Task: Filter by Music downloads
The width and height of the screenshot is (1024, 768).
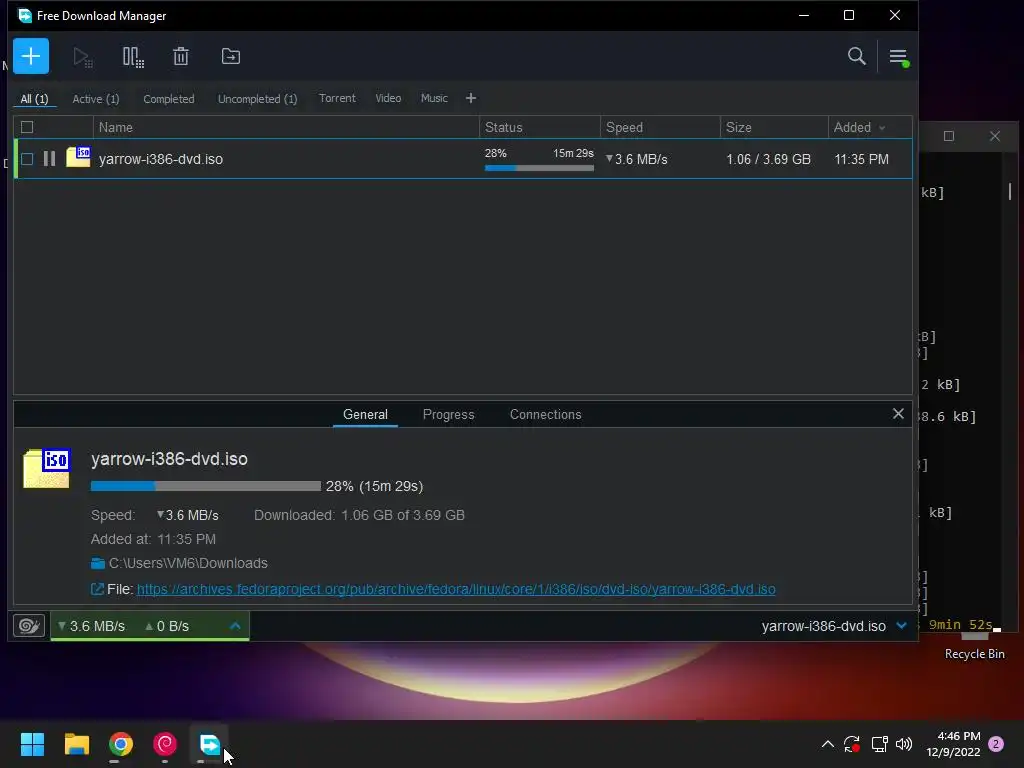Action: 434,98
